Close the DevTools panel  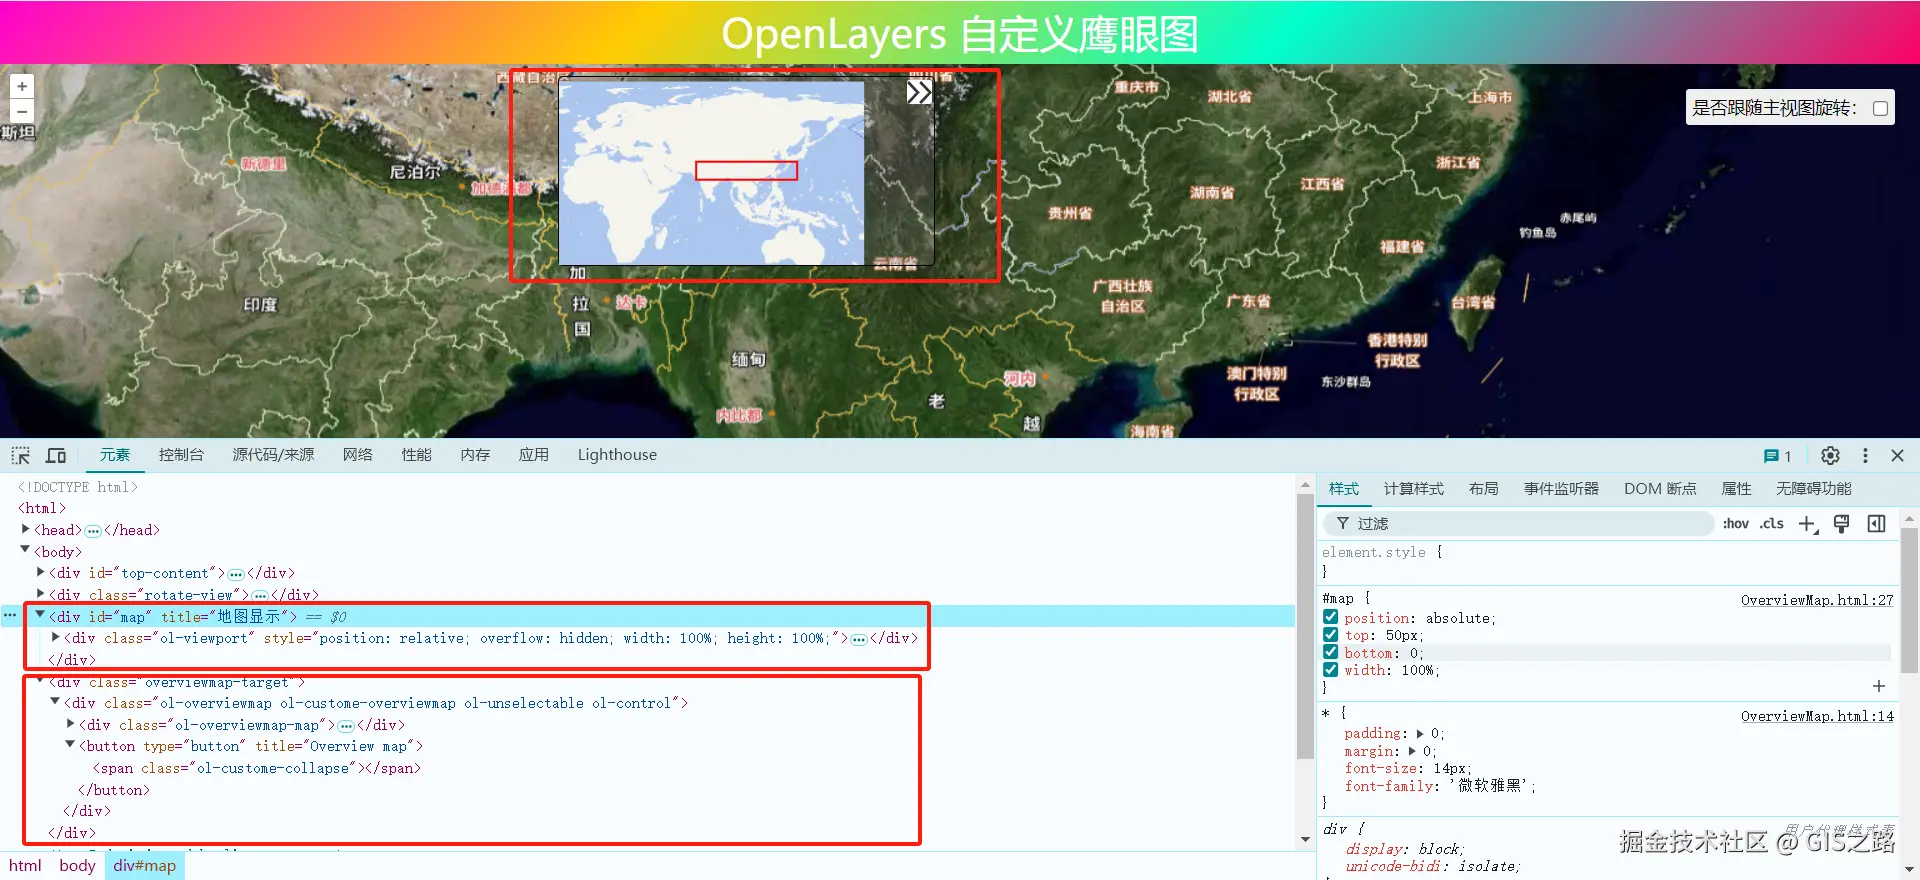(1897, 455)
